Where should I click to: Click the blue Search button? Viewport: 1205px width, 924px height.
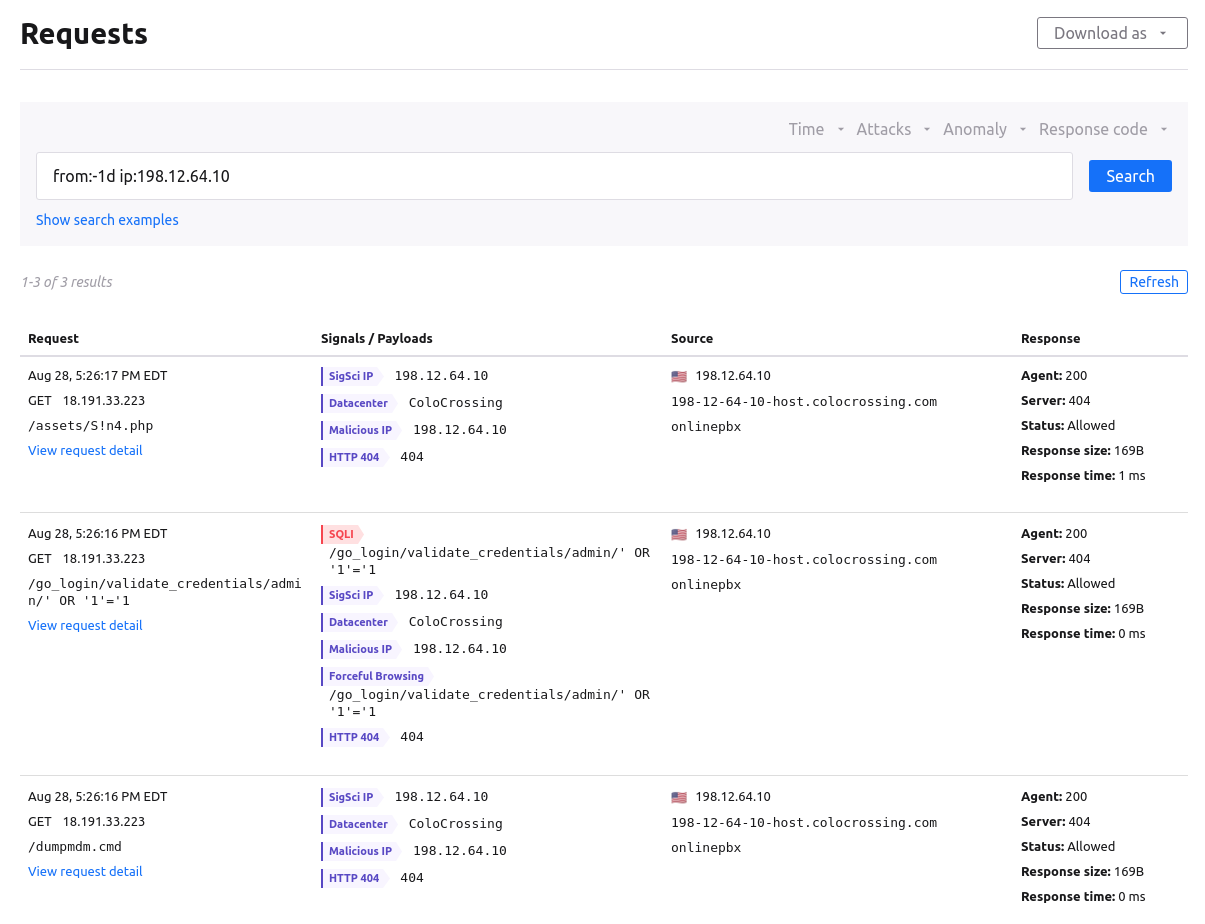(1130, 176)
